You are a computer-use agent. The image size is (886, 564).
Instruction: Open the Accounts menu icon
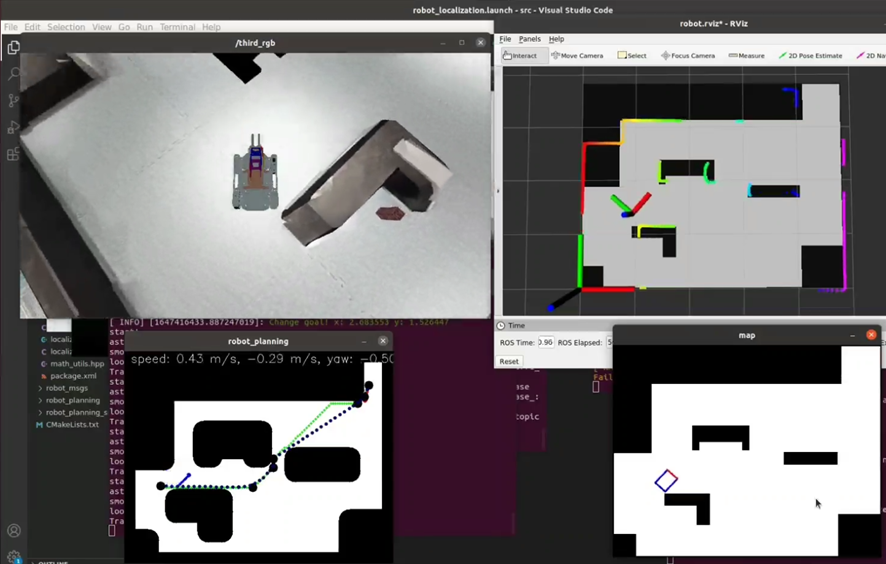(14, 531)
